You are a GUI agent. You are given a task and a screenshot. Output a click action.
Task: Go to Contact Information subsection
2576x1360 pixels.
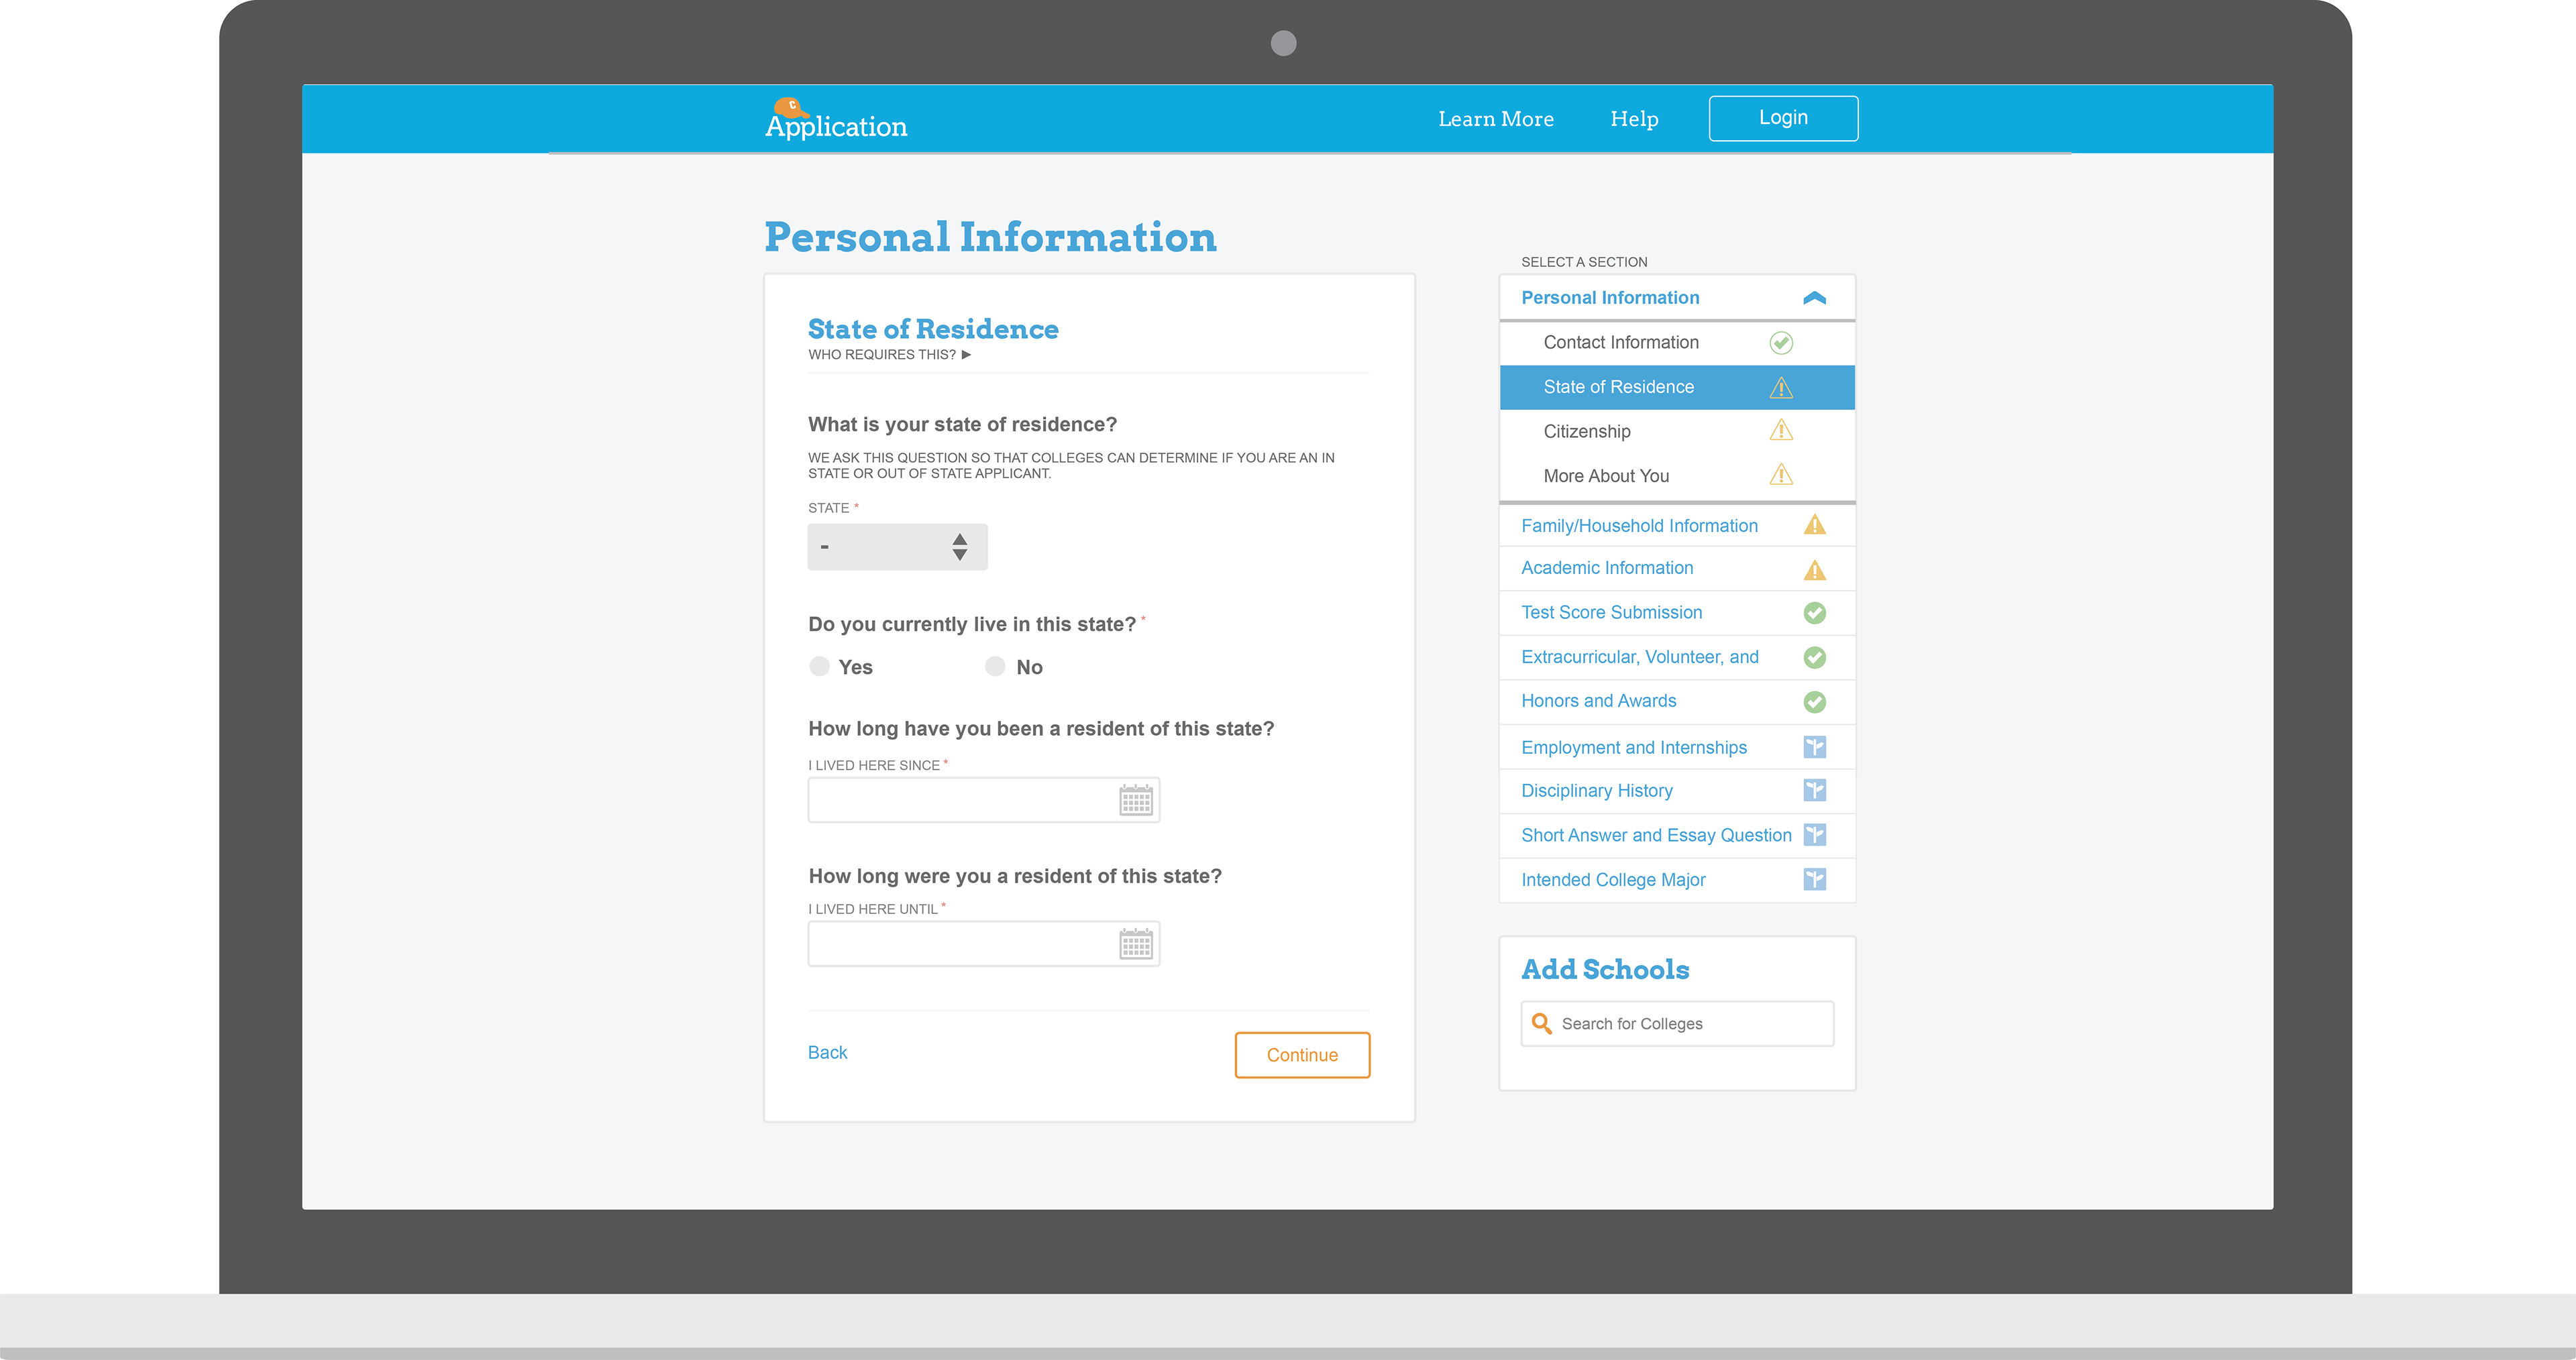(x=1677, y=343)
